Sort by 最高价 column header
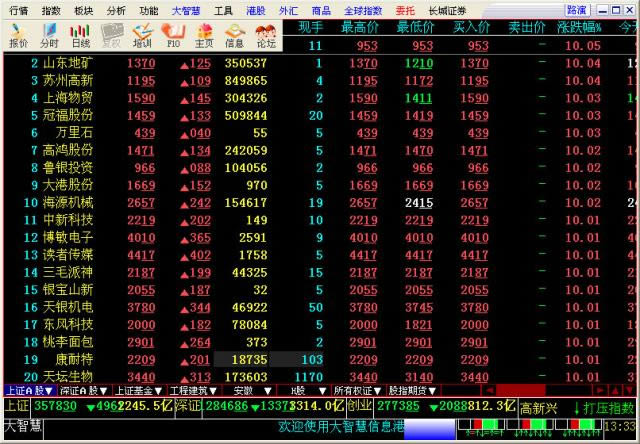 (x=360, y=28)
